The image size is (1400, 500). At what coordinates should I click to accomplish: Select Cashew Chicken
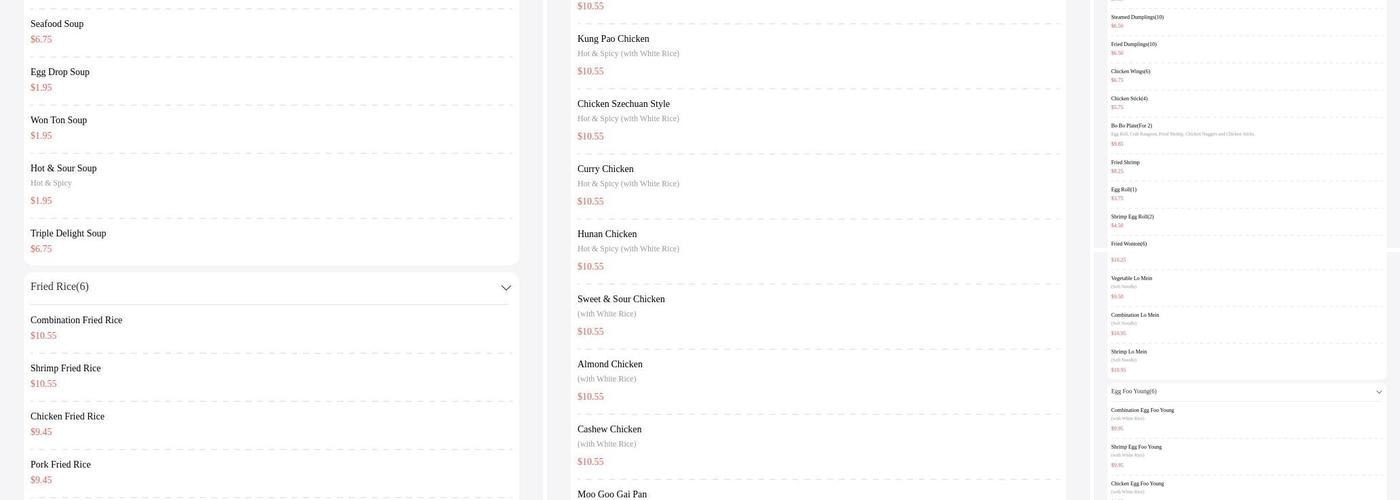click(x=818, y=446)
